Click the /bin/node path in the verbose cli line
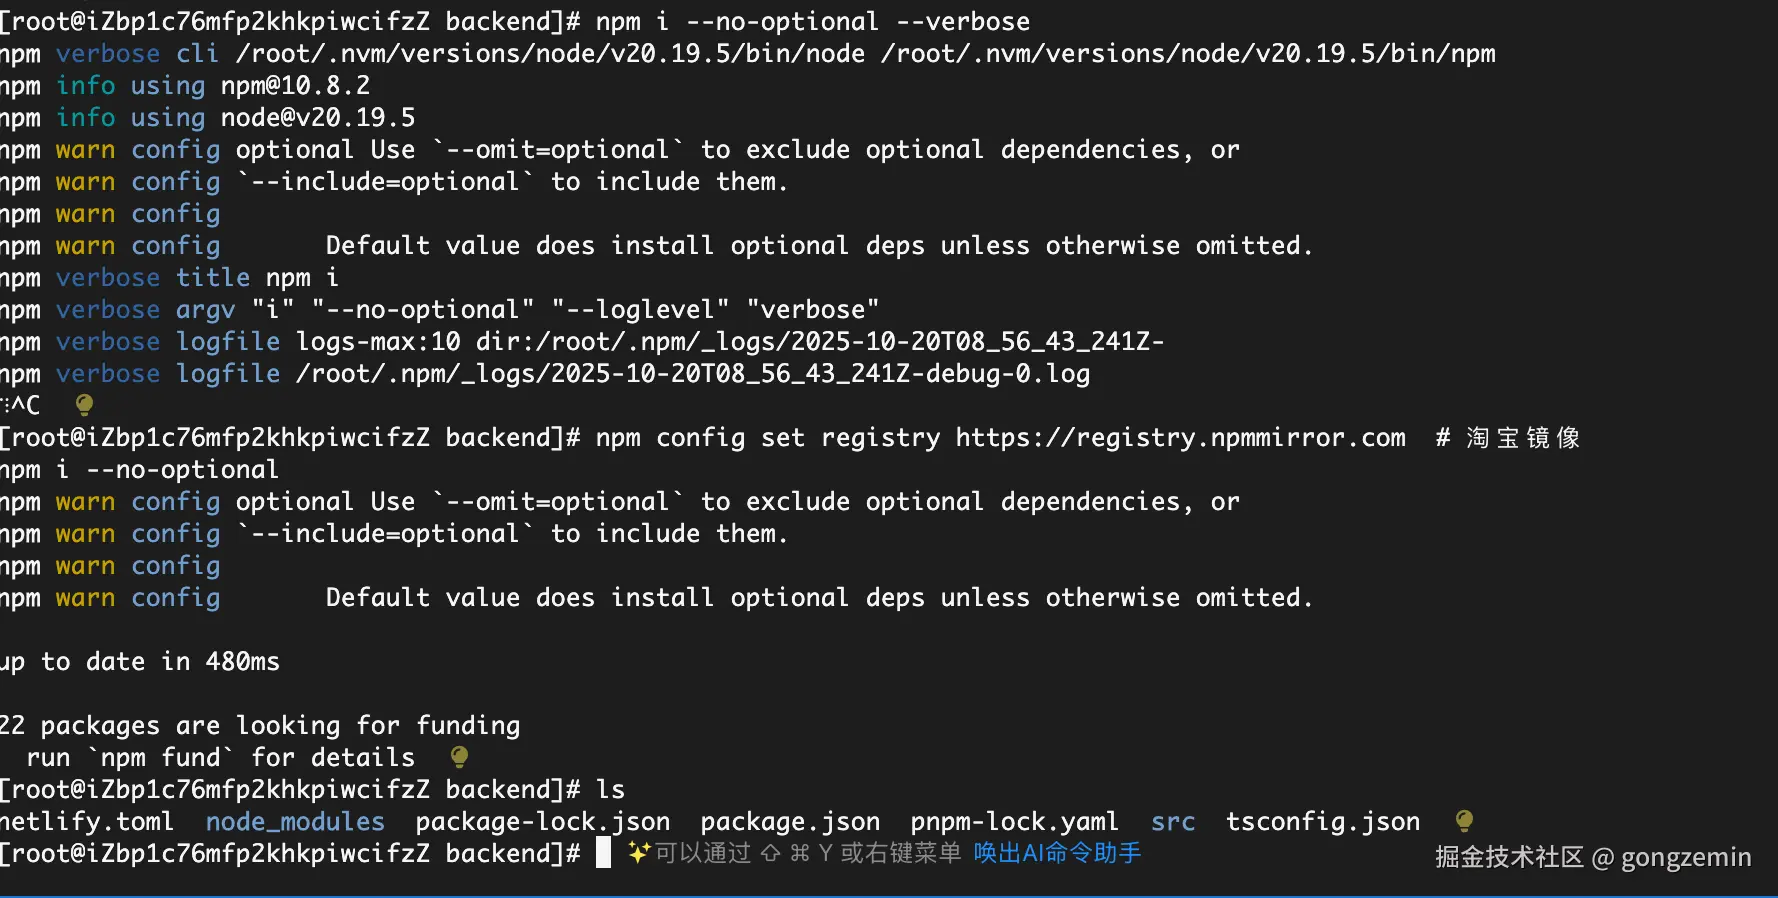 550,54
